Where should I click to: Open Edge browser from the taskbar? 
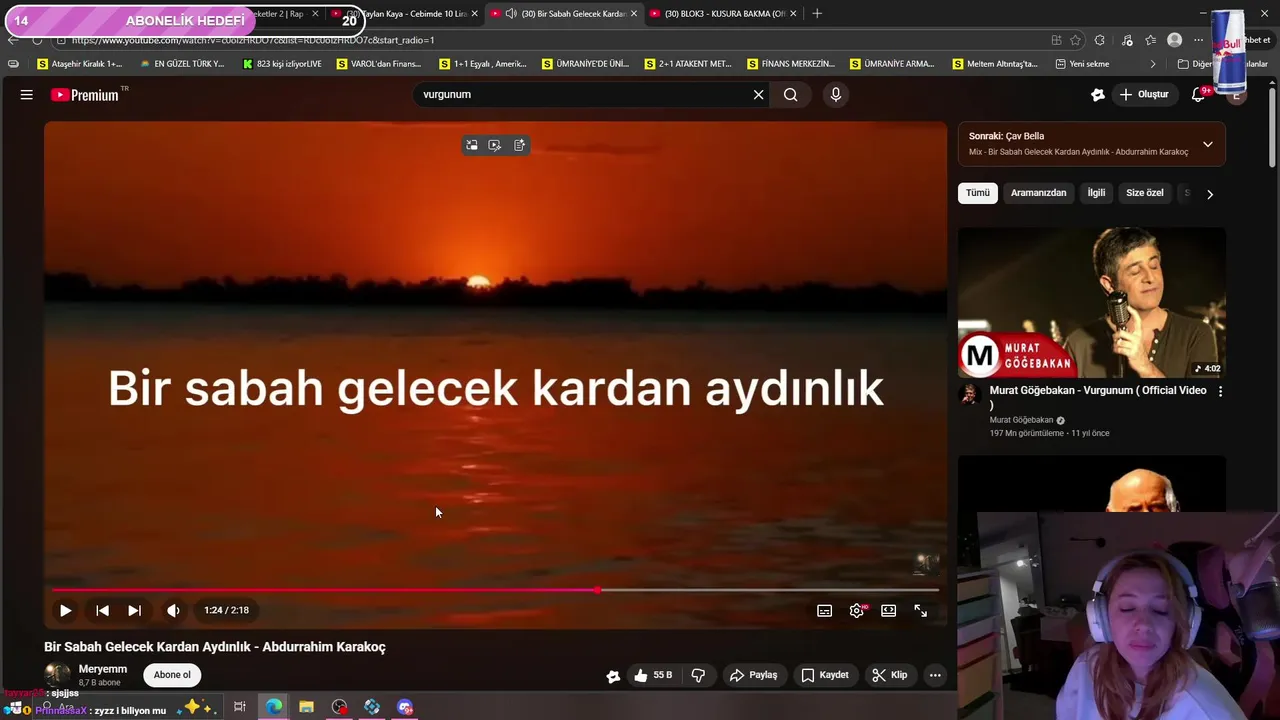point(273,707)
